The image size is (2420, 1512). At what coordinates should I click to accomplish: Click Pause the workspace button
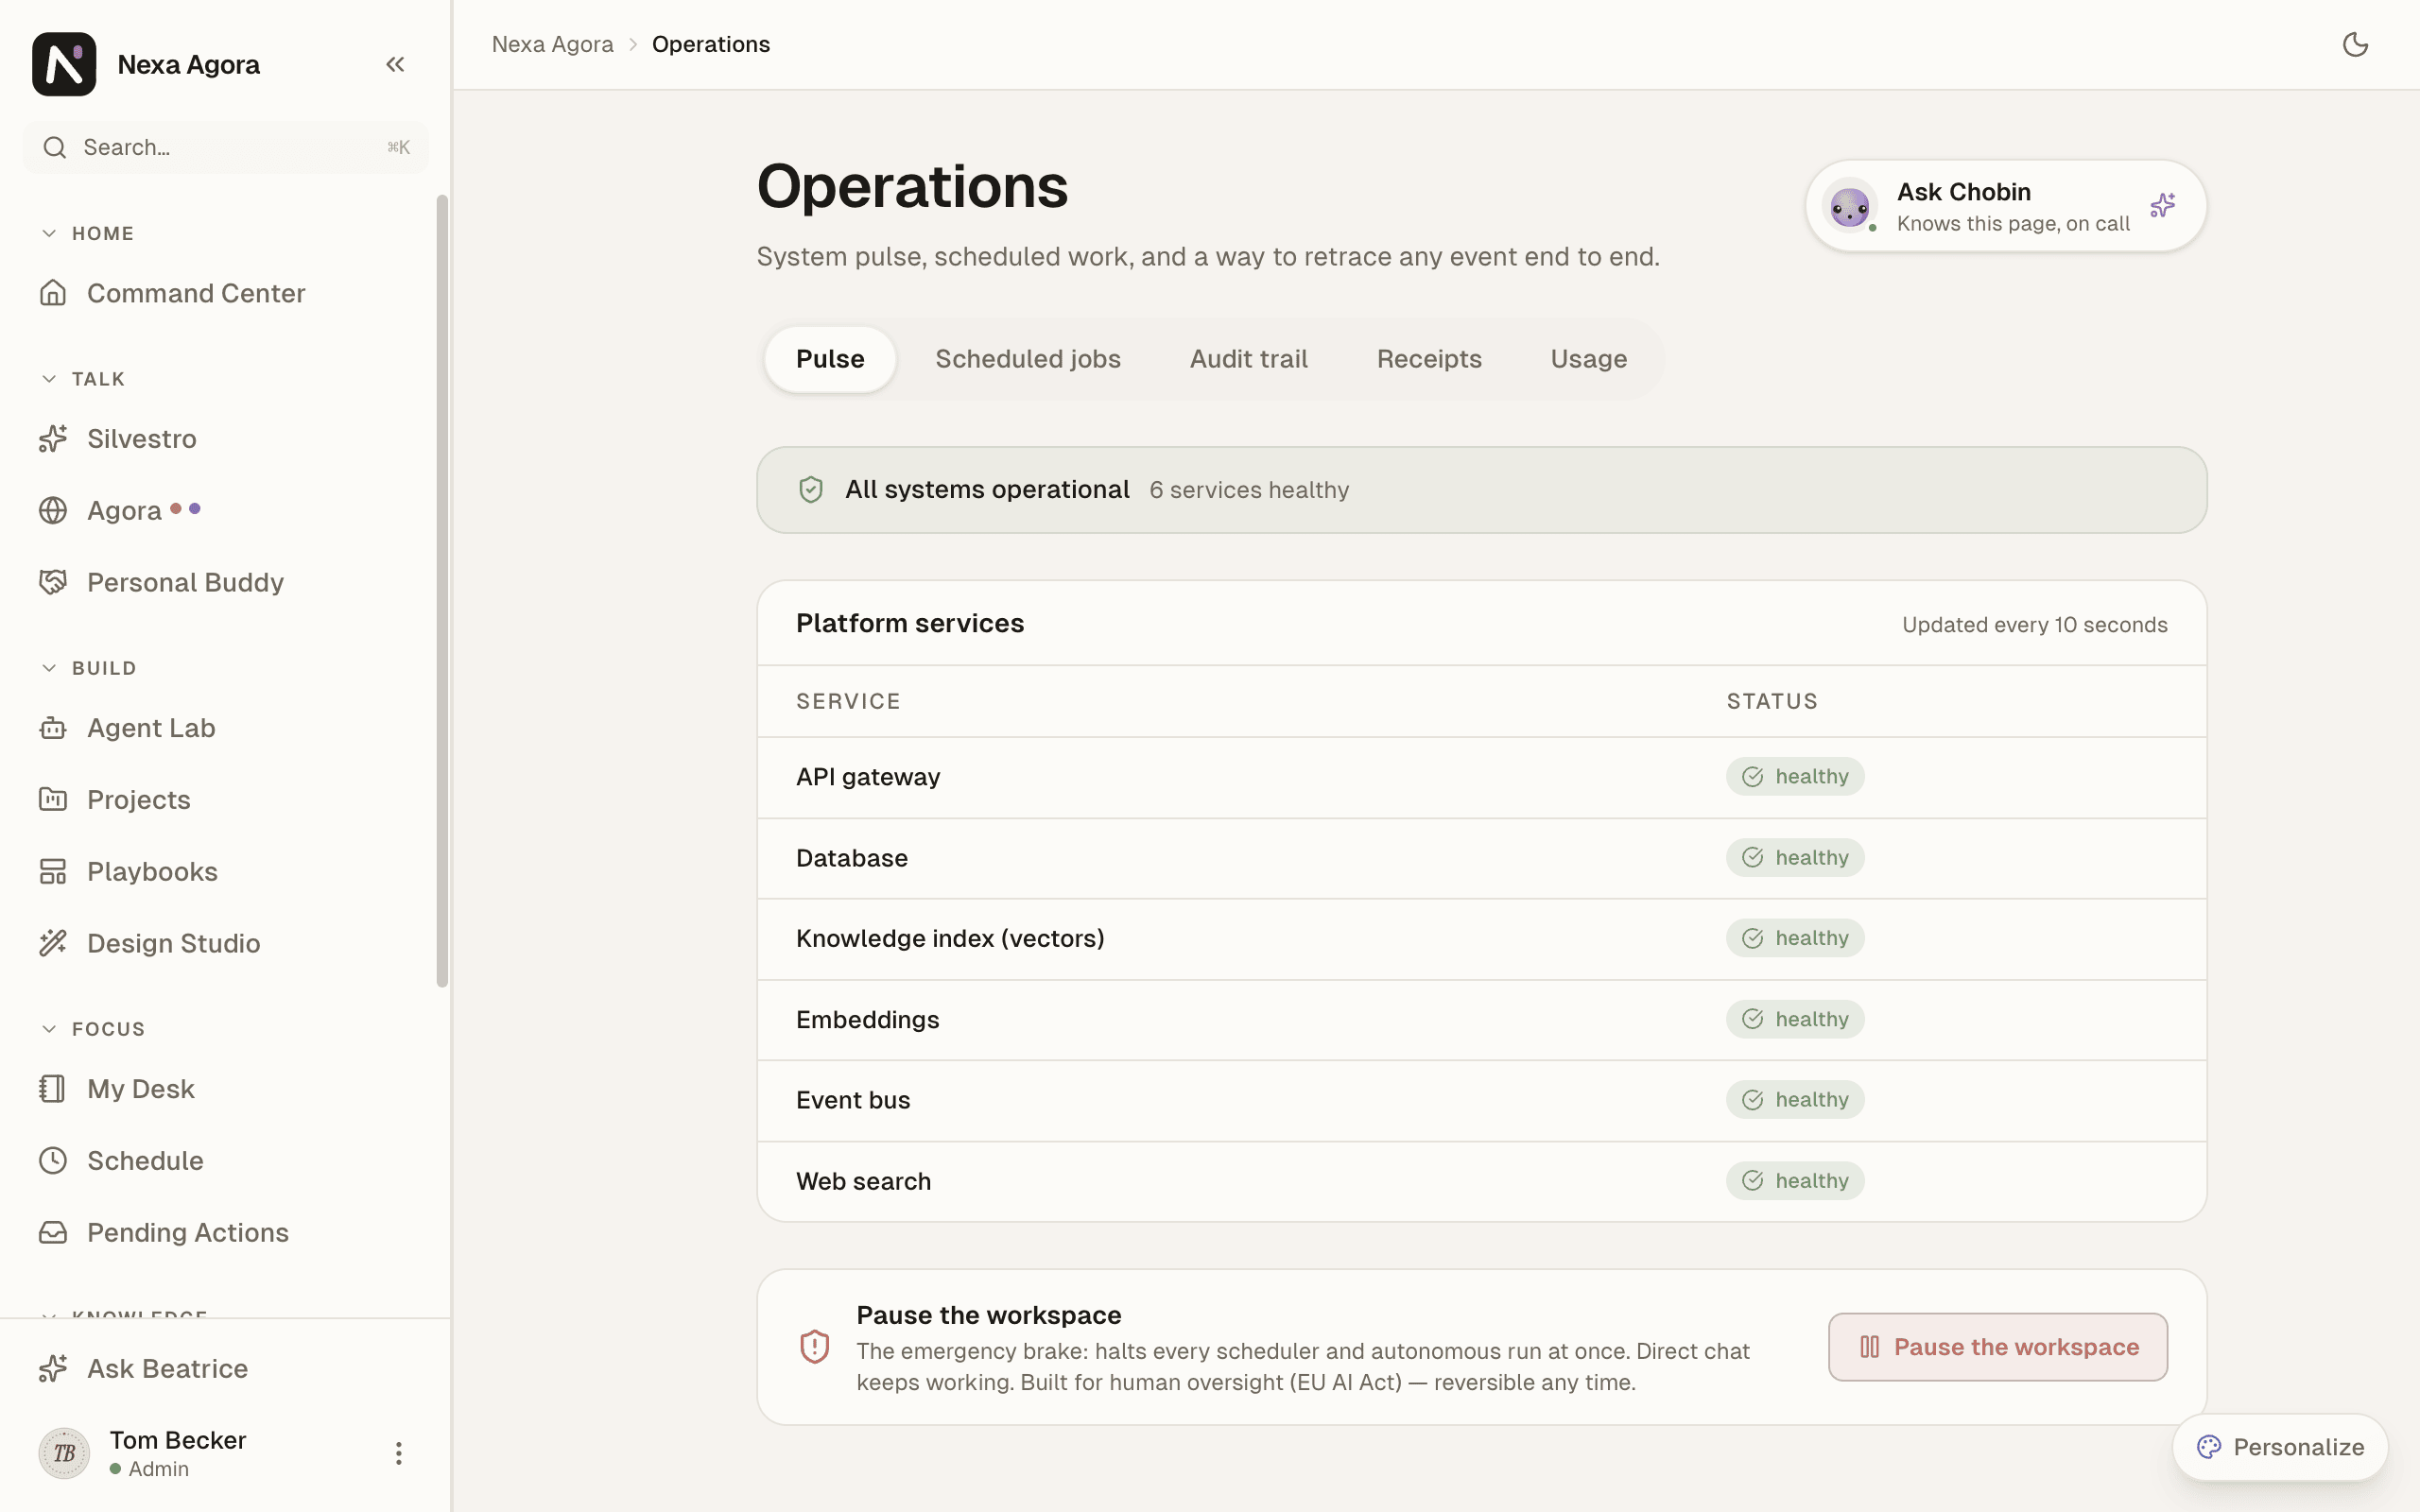(x=1998, y=1347)
